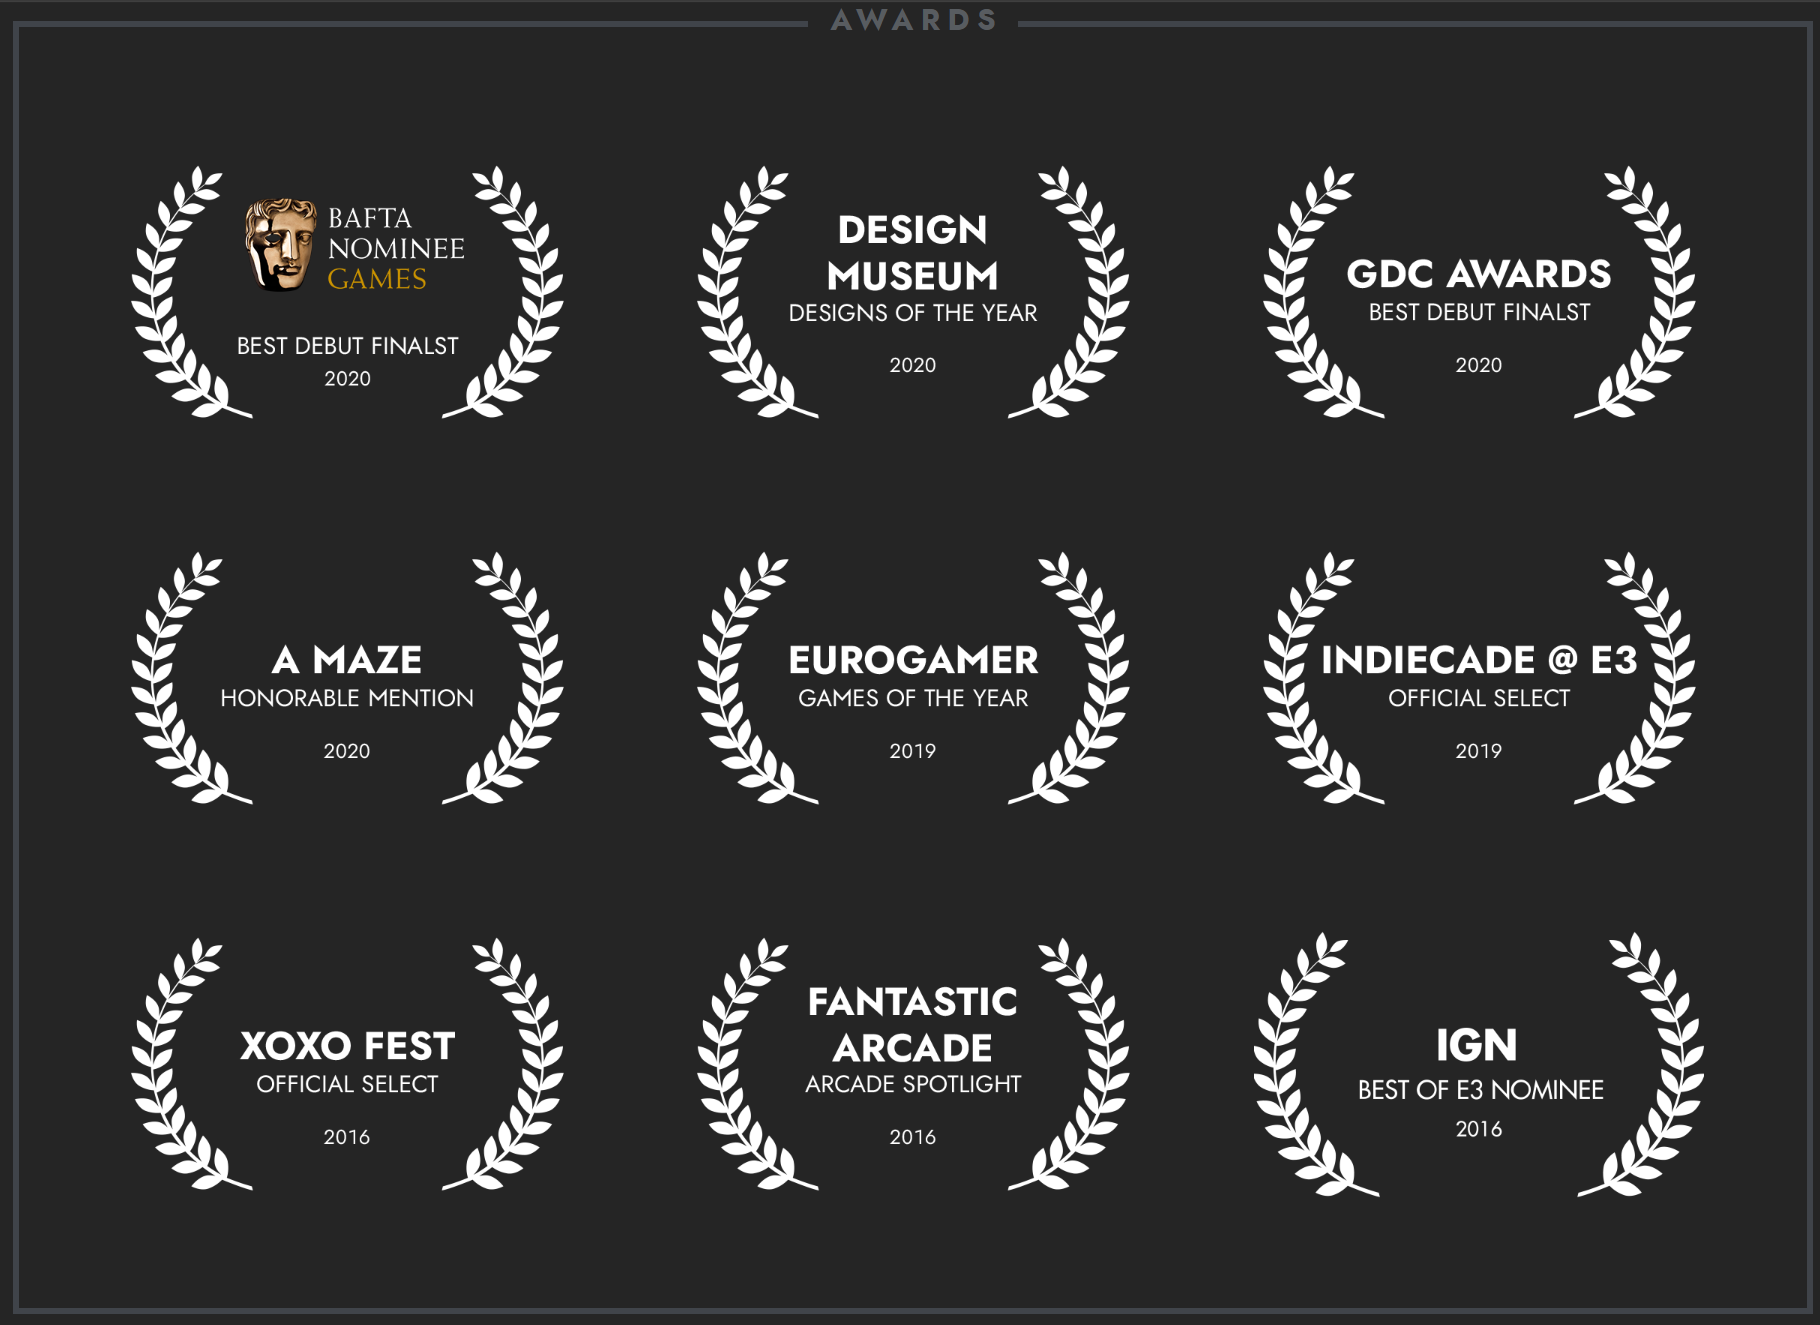Click the golden BAFTA mask icon
This screenshot has width=1820, height=1325.
(x=280, y=245)
